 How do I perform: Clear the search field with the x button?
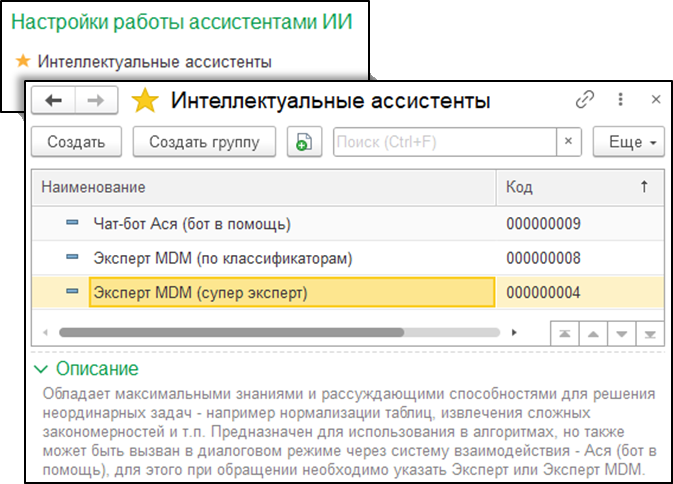[568, 142]
